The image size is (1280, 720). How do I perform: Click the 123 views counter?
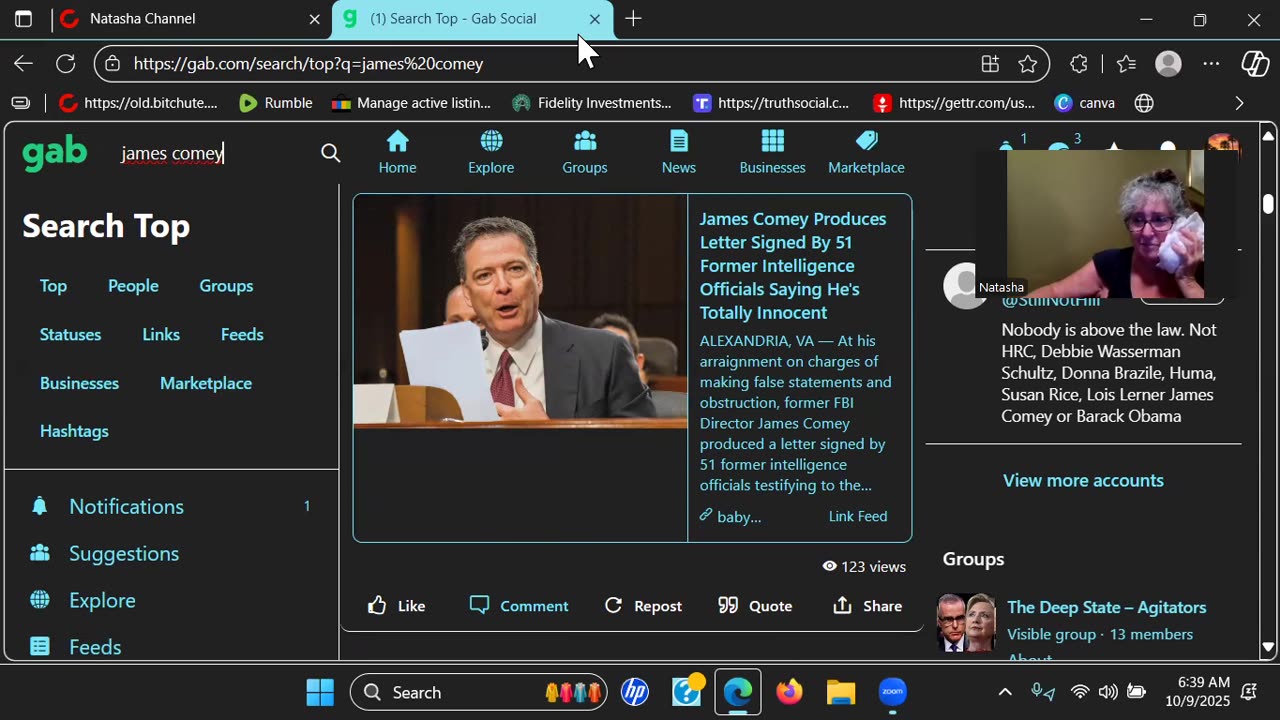pyautogui.click(x=864, y=566)
